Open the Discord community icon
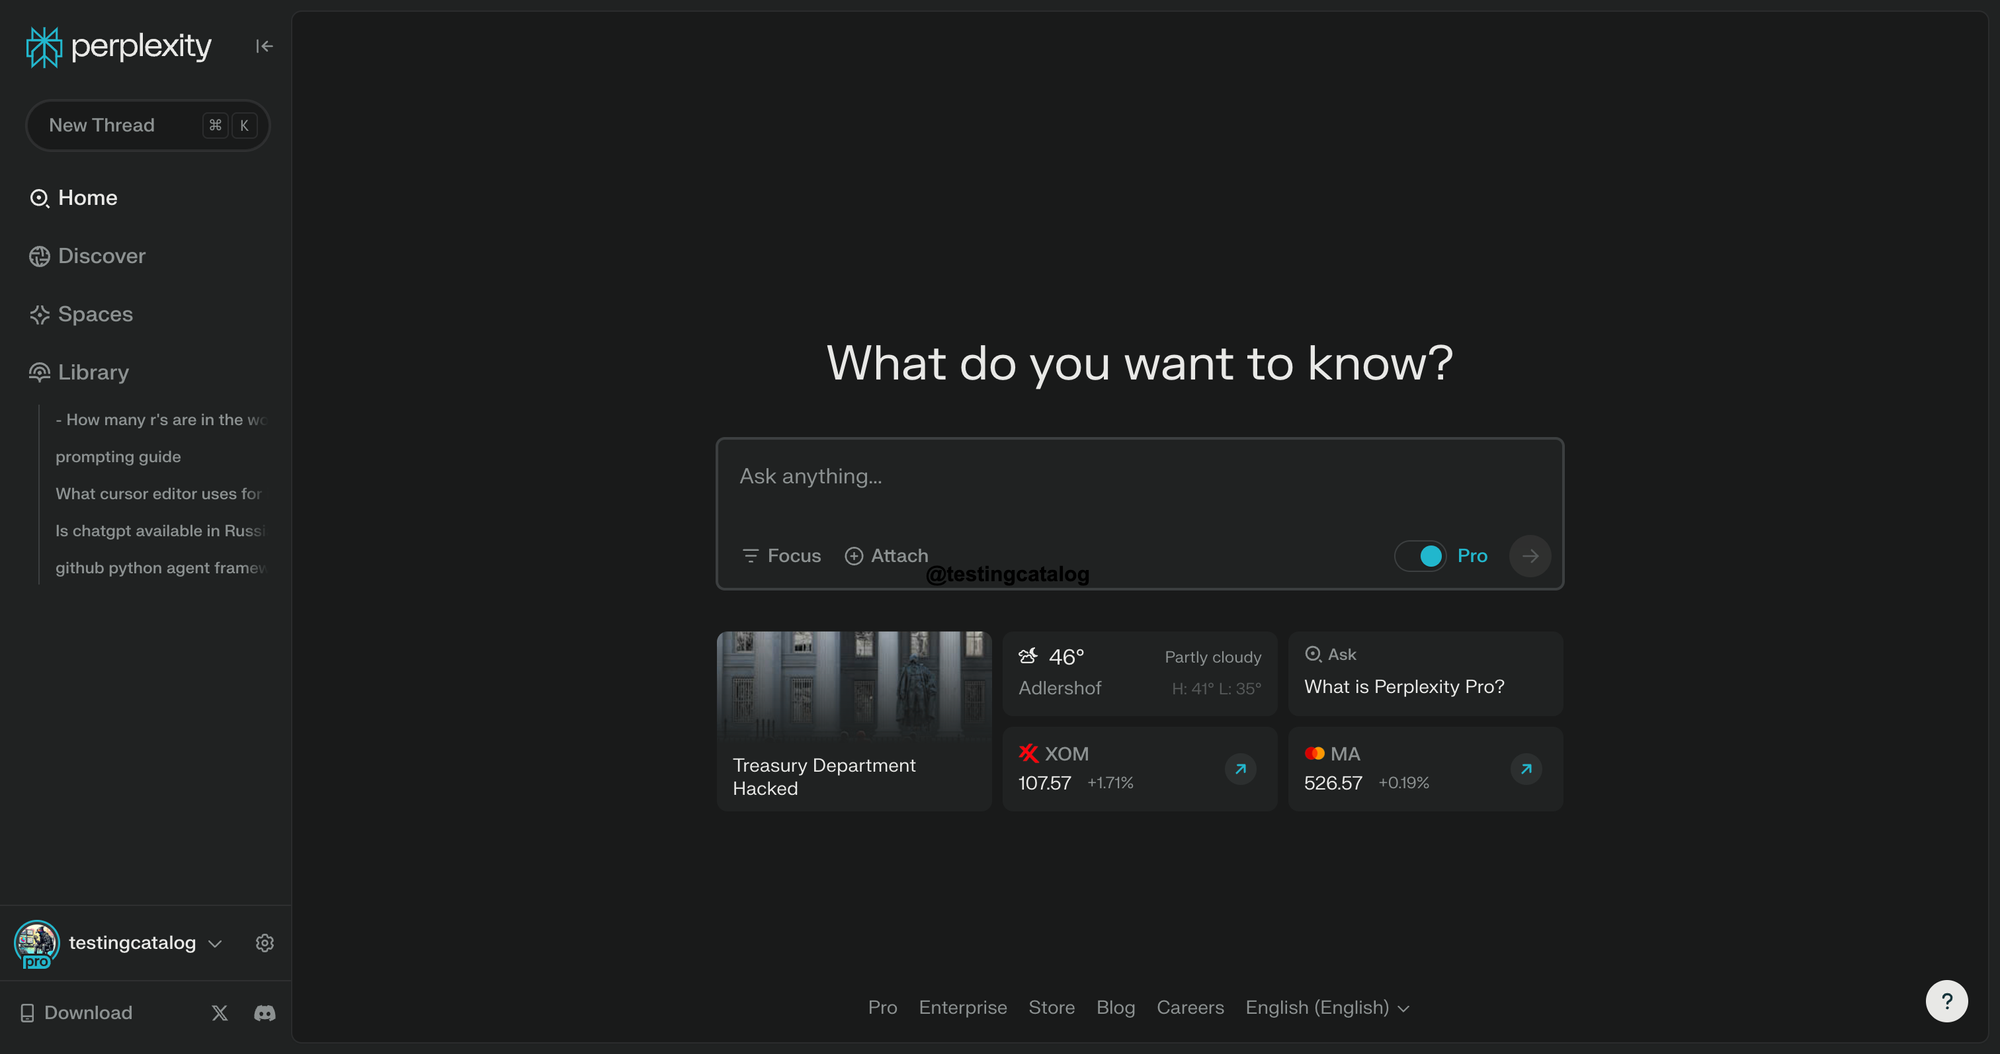The image size is (2000, 1054). pyautogui.click(x=264, y=1012)
